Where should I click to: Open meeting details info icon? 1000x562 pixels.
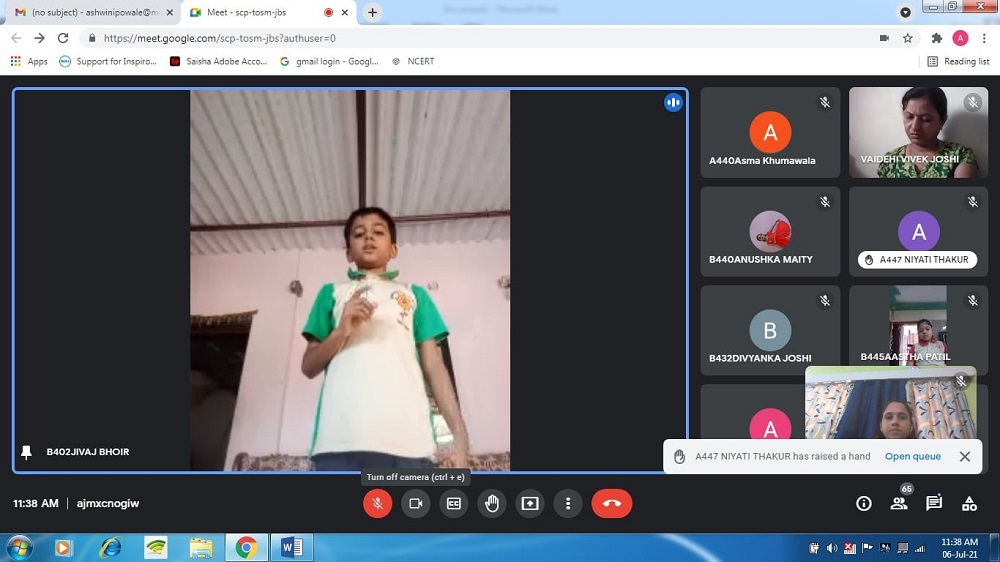864,503
